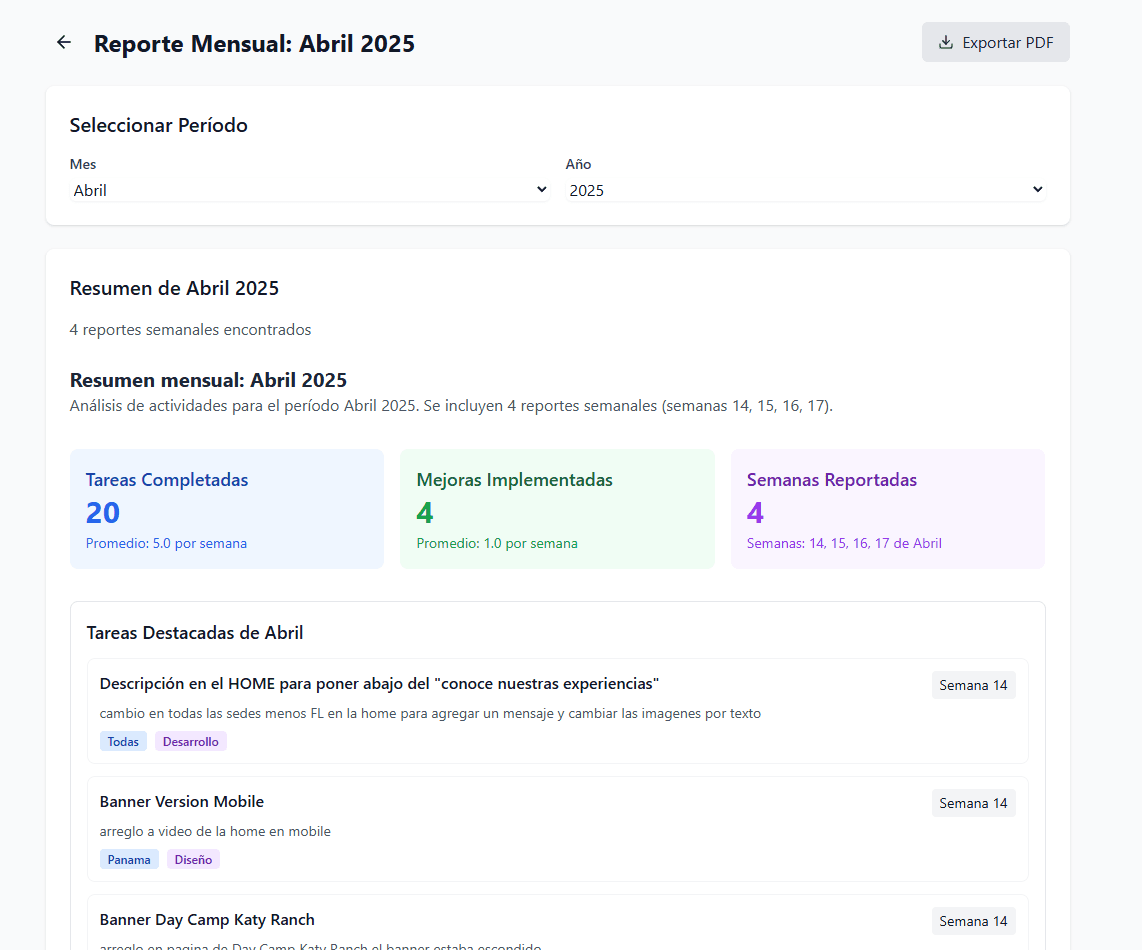1142x950 pixels.
Task: Export the report as PDF
Action: click(x=995, y=43)
